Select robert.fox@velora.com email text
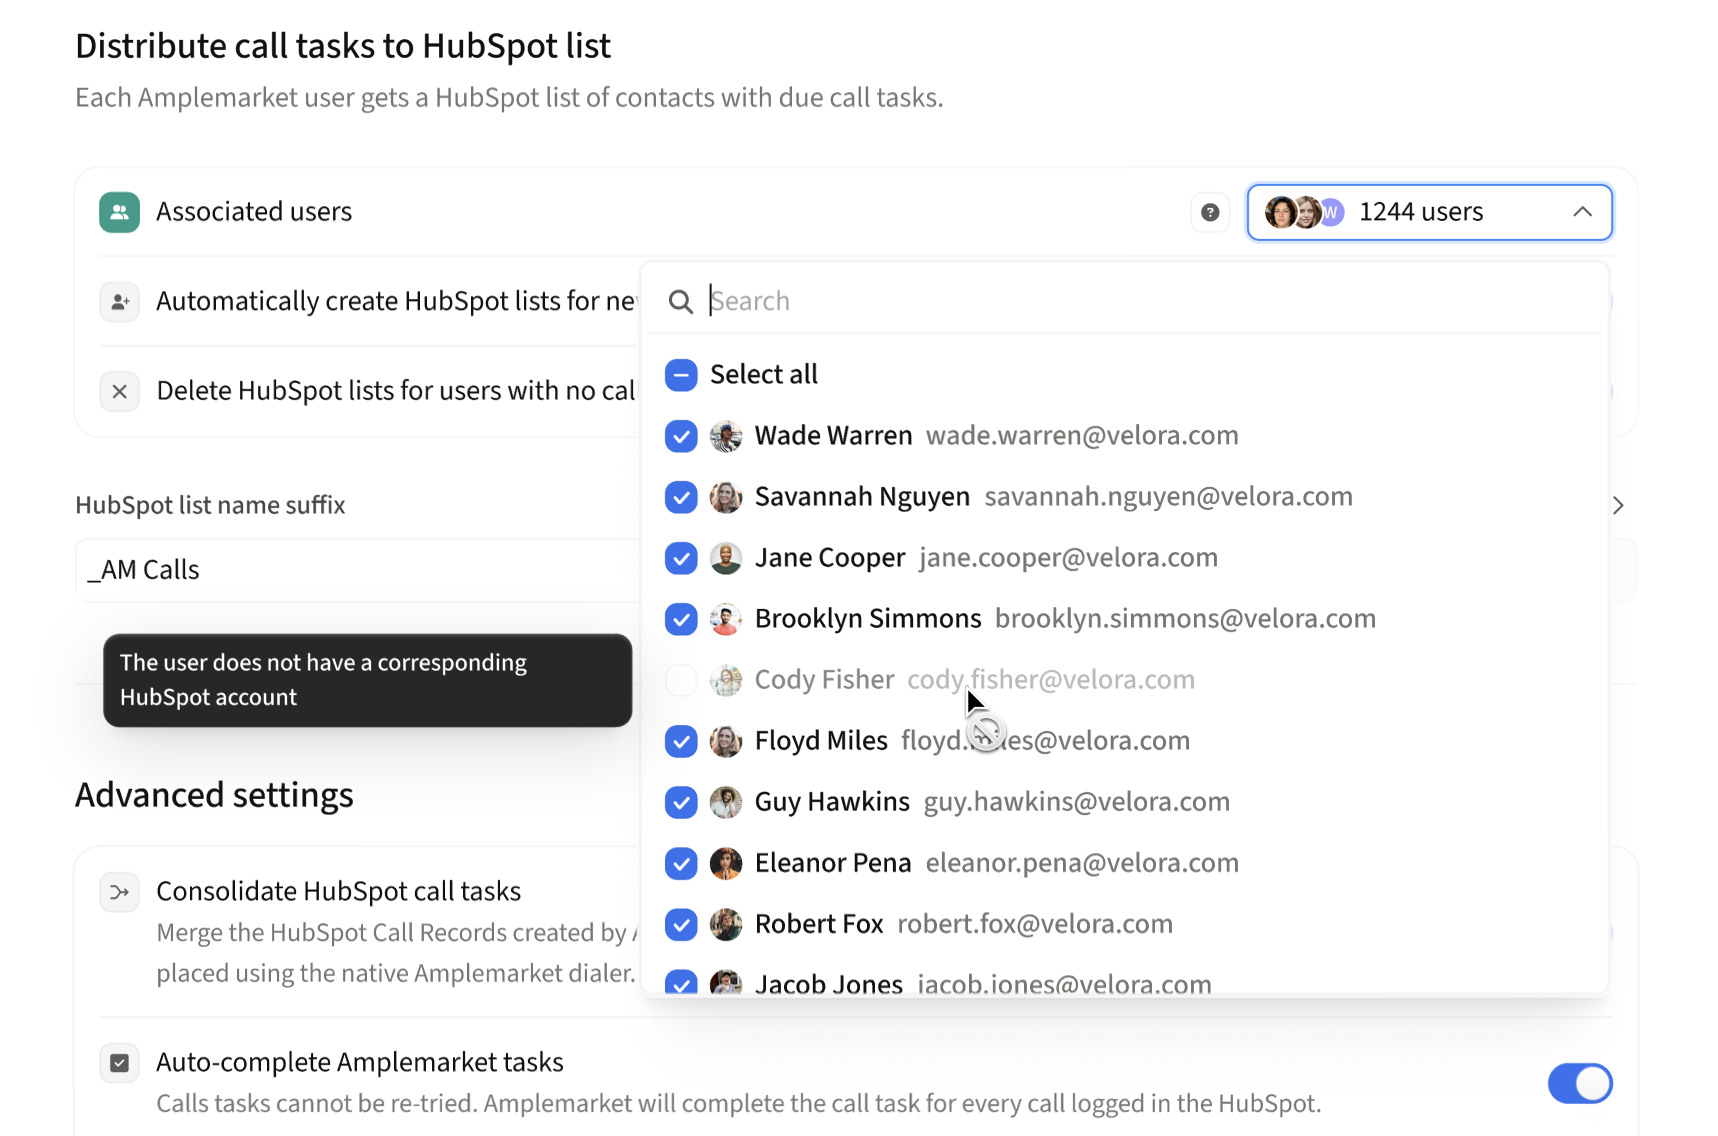This screenshot has height=1136, width=1718. (x=1035, y=924)
